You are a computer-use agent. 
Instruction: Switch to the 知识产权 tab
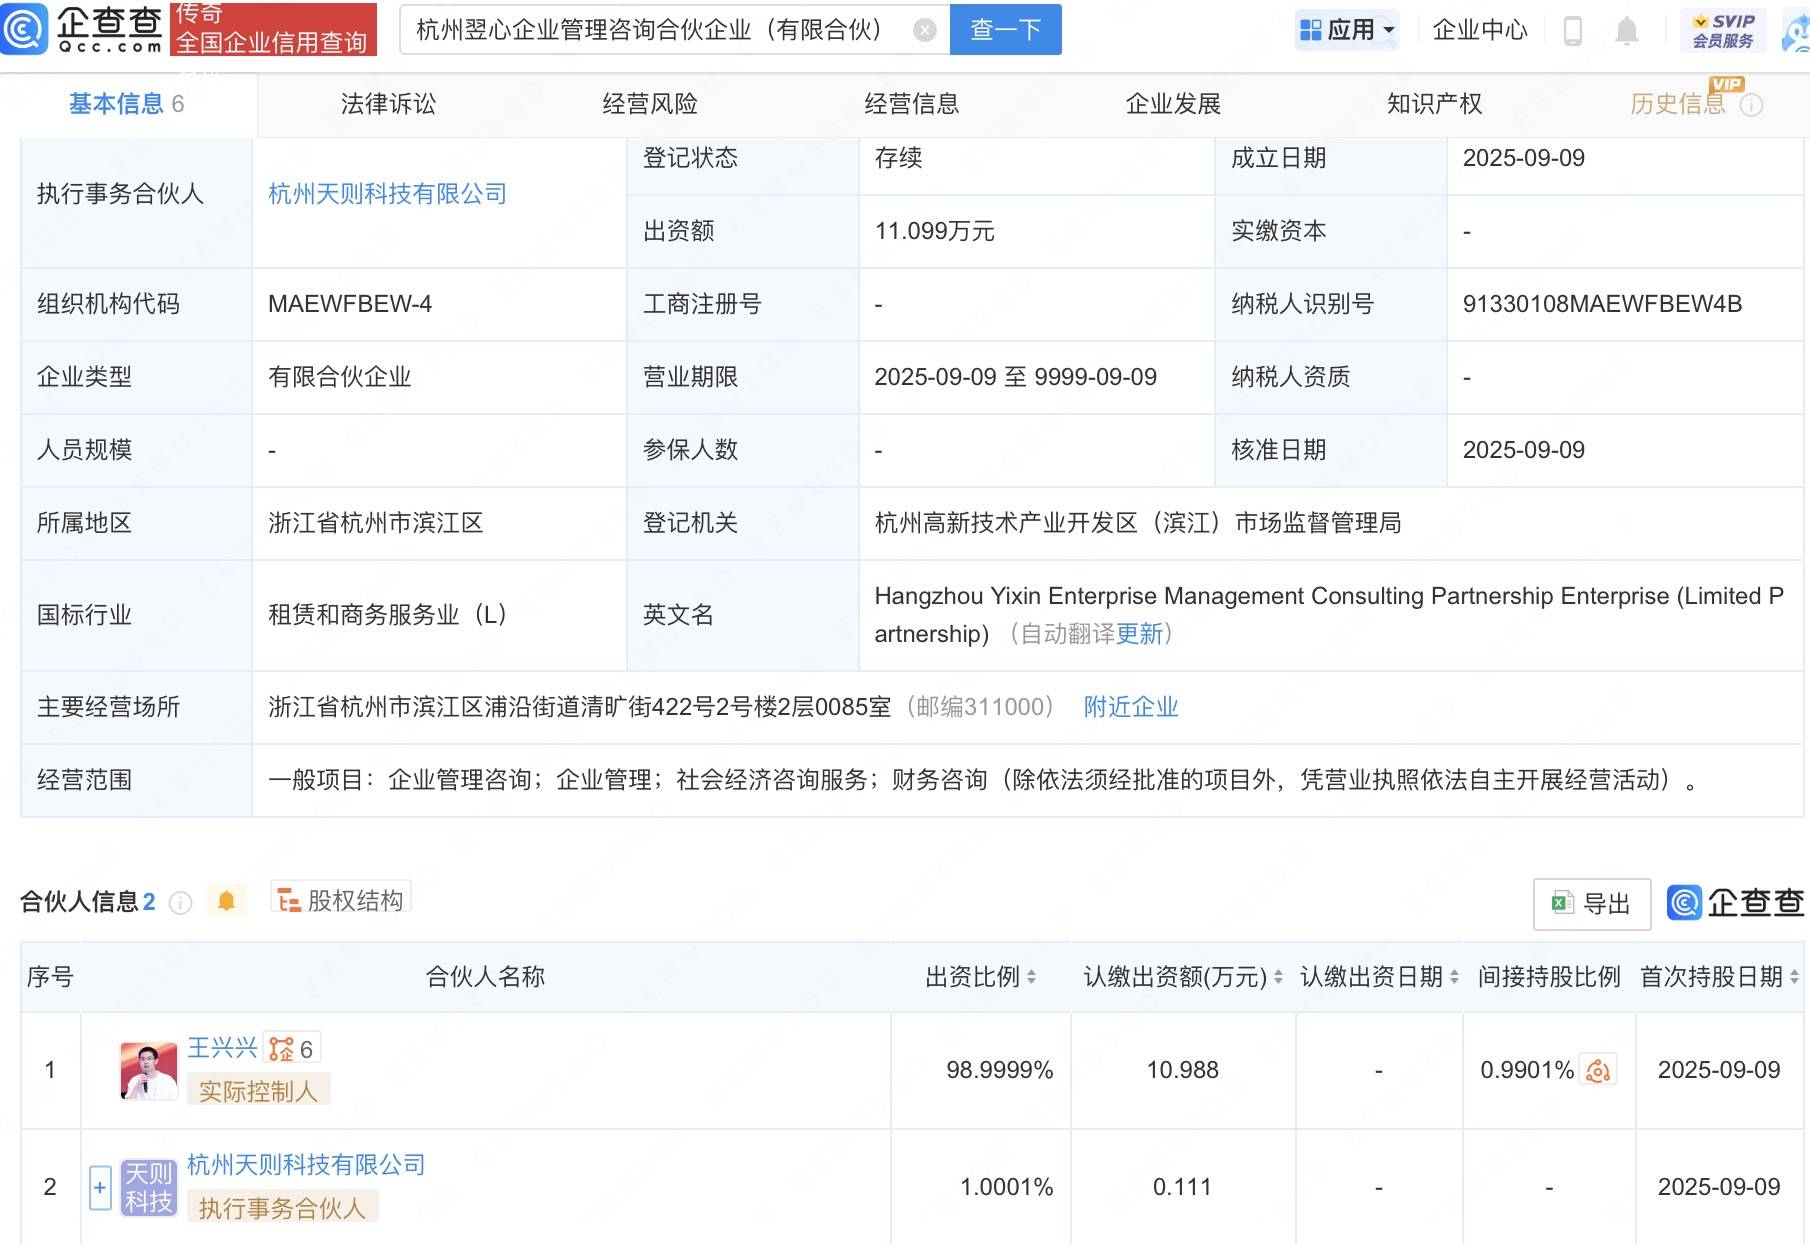[1434, 104]
